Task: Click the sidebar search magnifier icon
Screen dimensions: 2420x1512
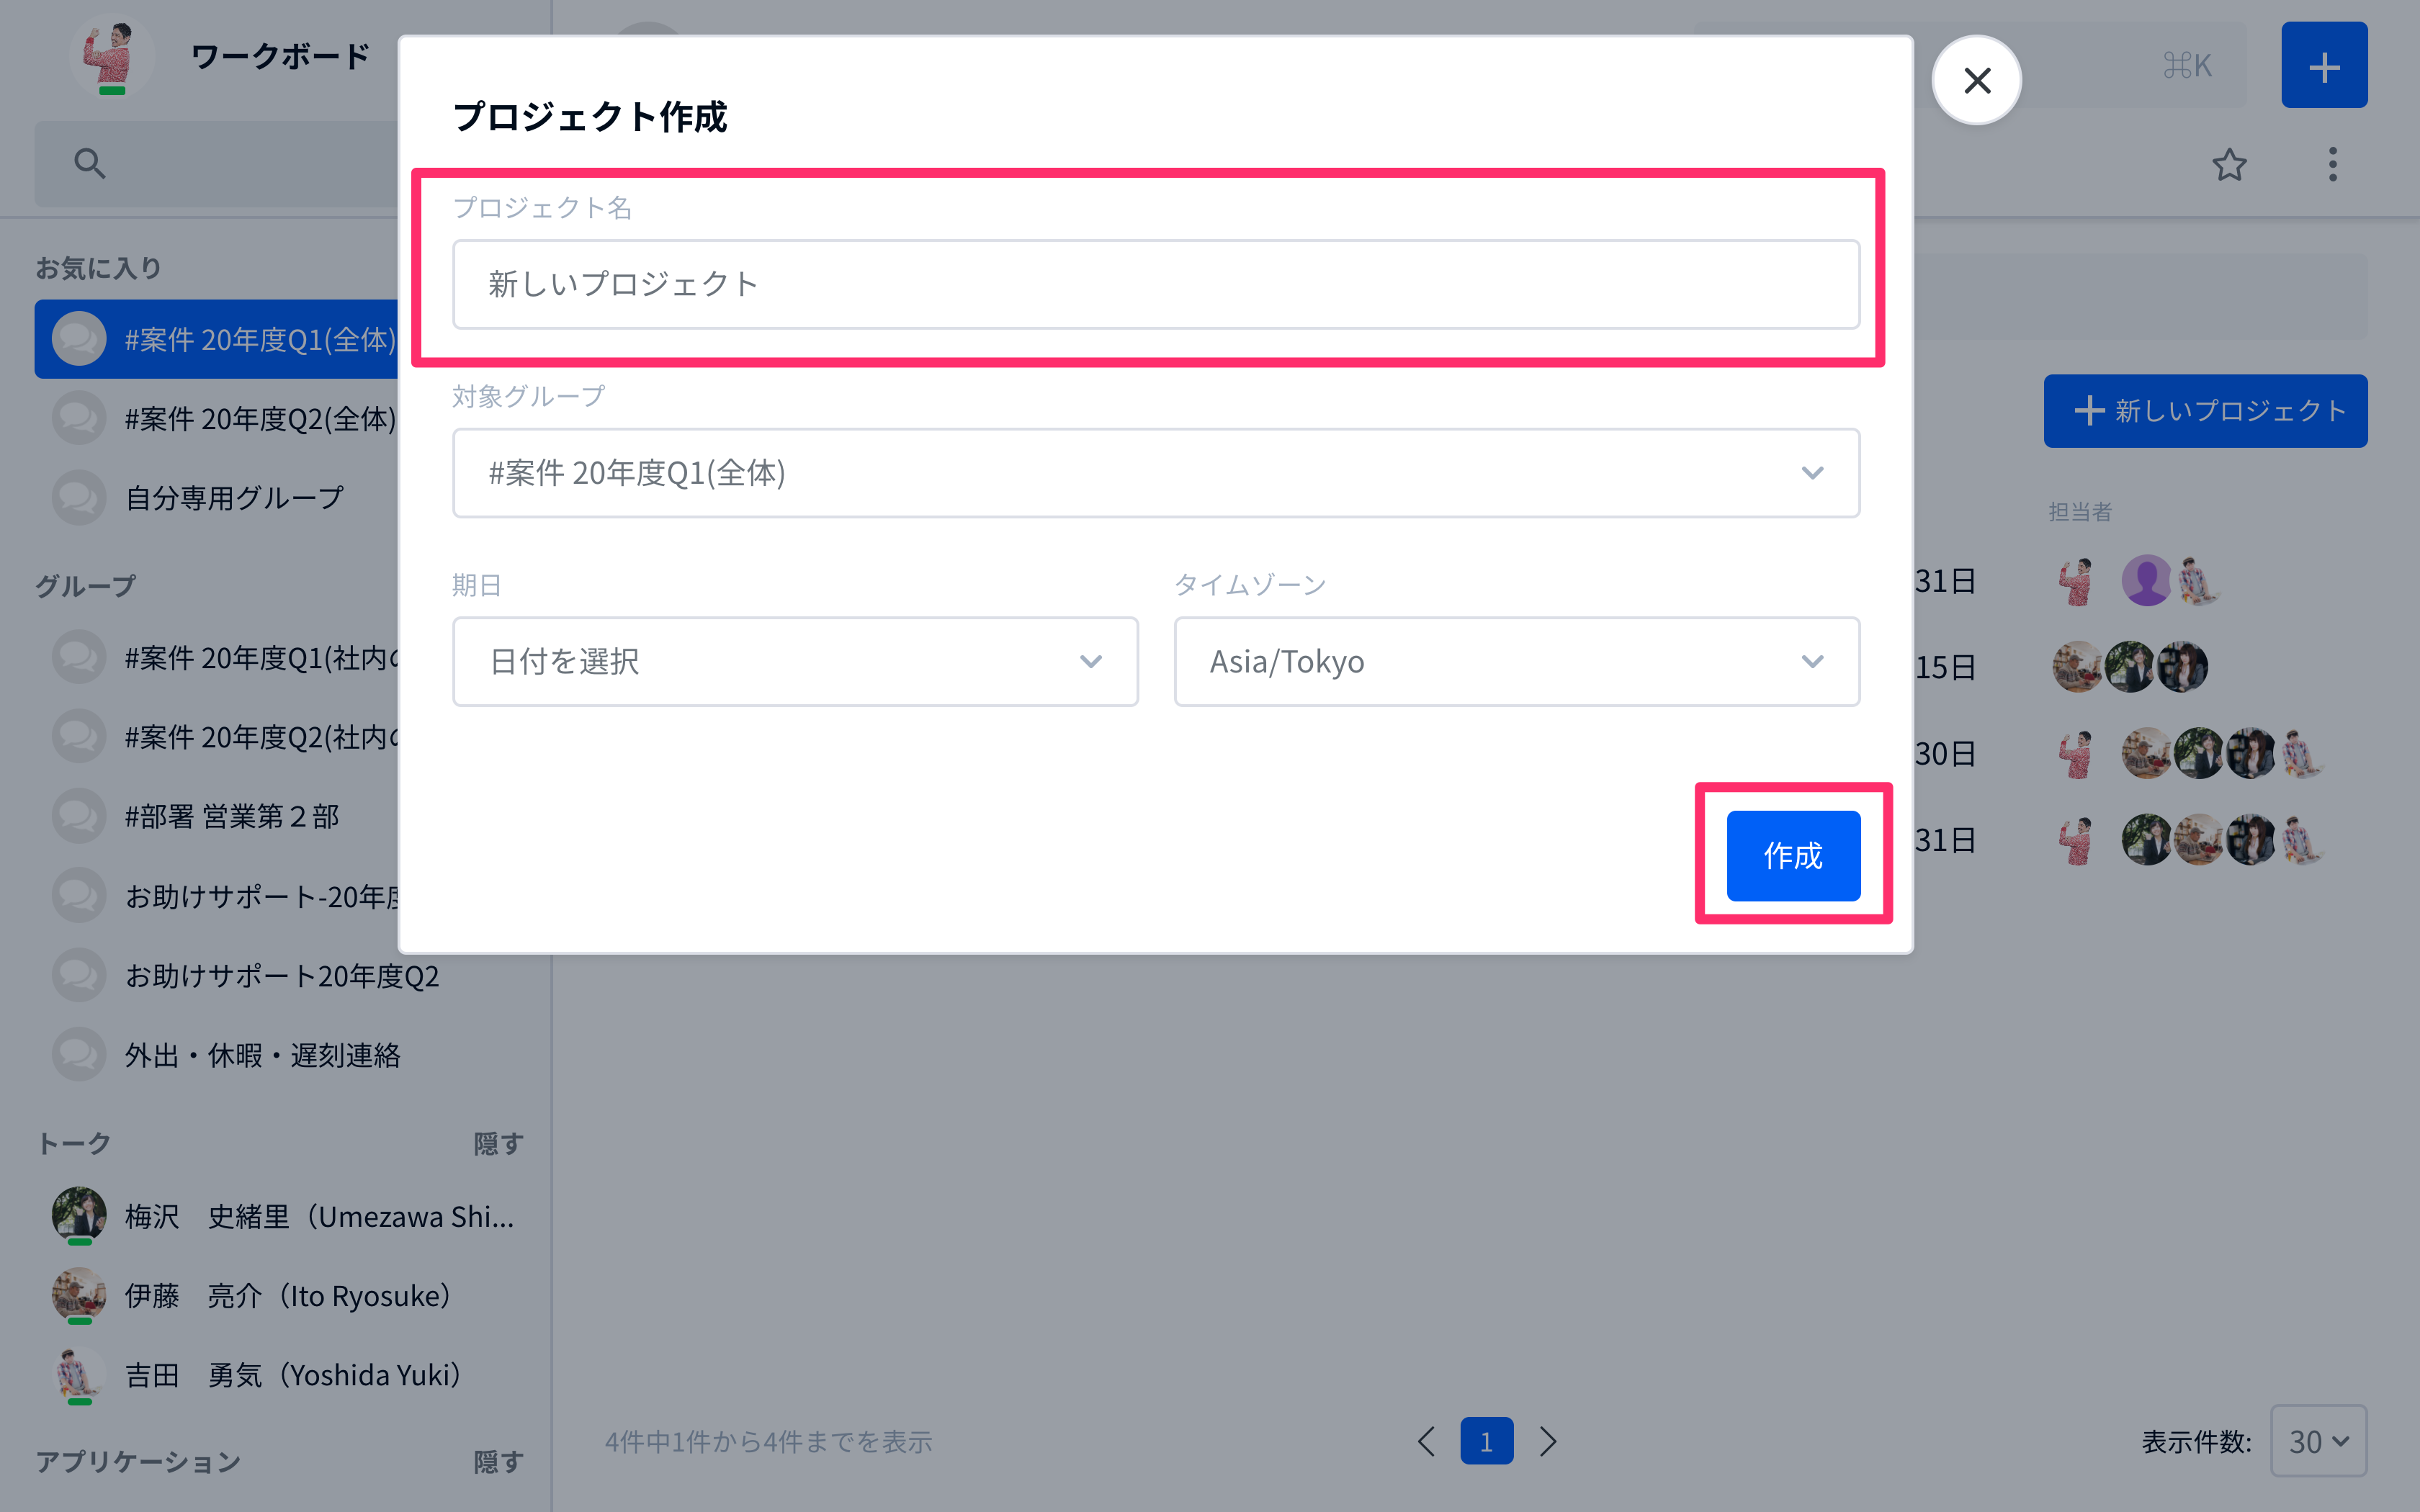Action: (x=89, y=163)
